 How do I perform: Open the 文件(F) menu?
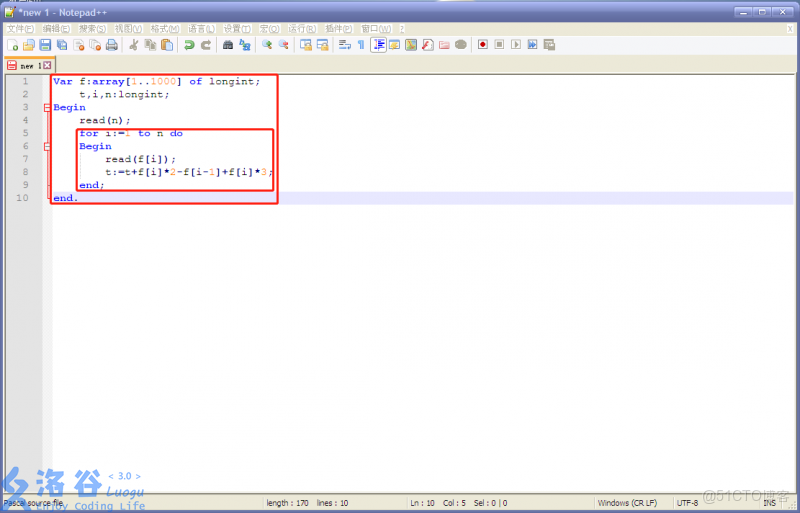(20, 29)
